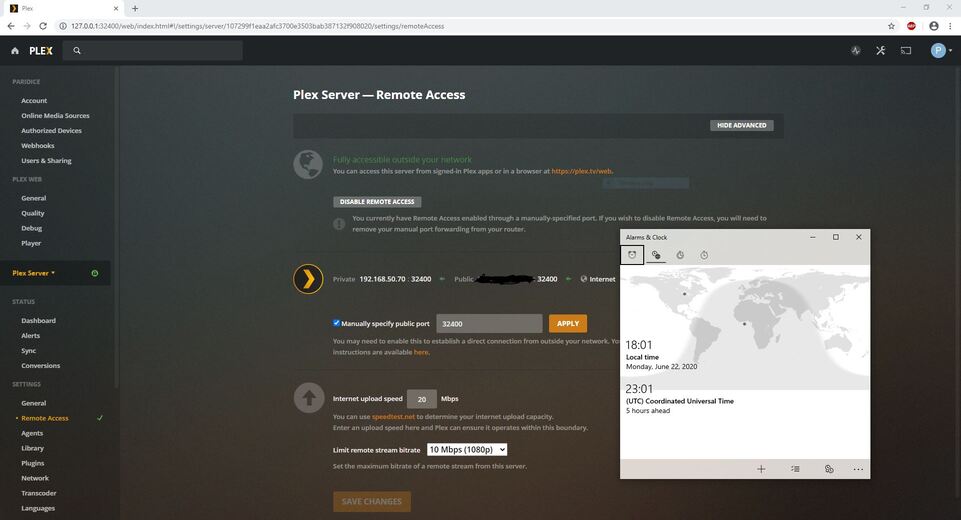Open Users & Sharing settings
This screenshot has height=520, width=961.
coord(47,161)
